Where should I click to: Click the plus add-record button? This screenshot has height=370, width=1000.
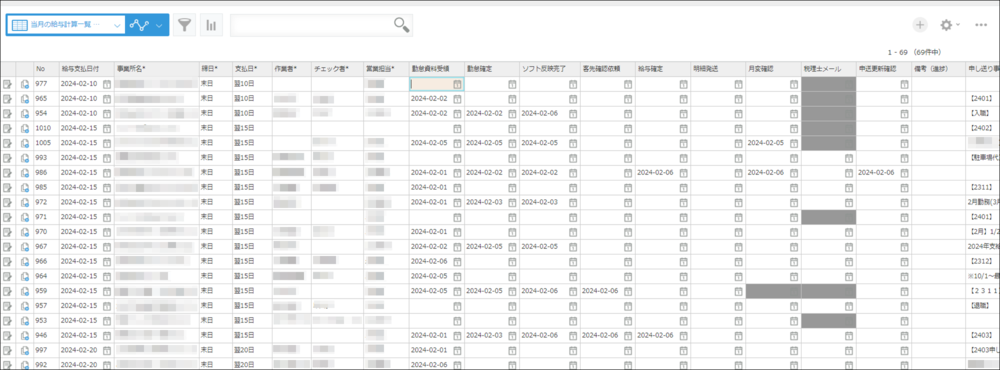pyautogui.click(x=920, y=25)
